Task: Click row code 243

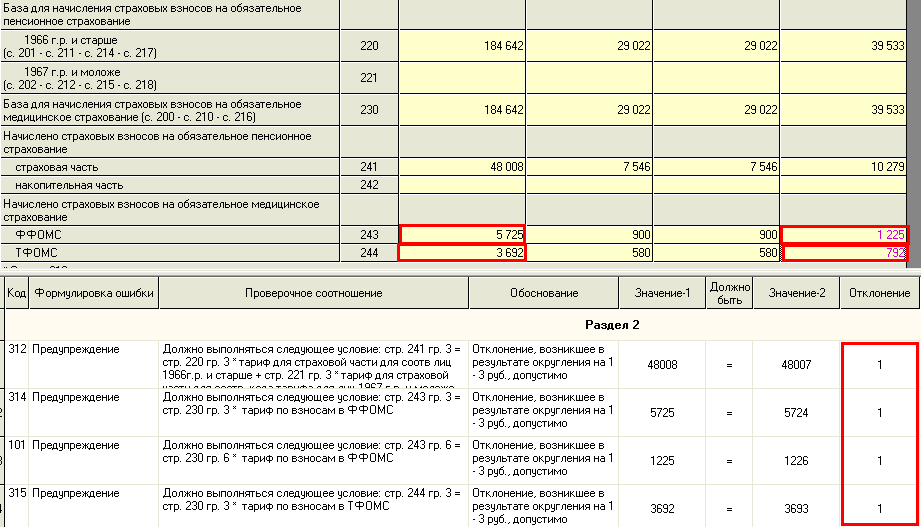Action: 369,234
